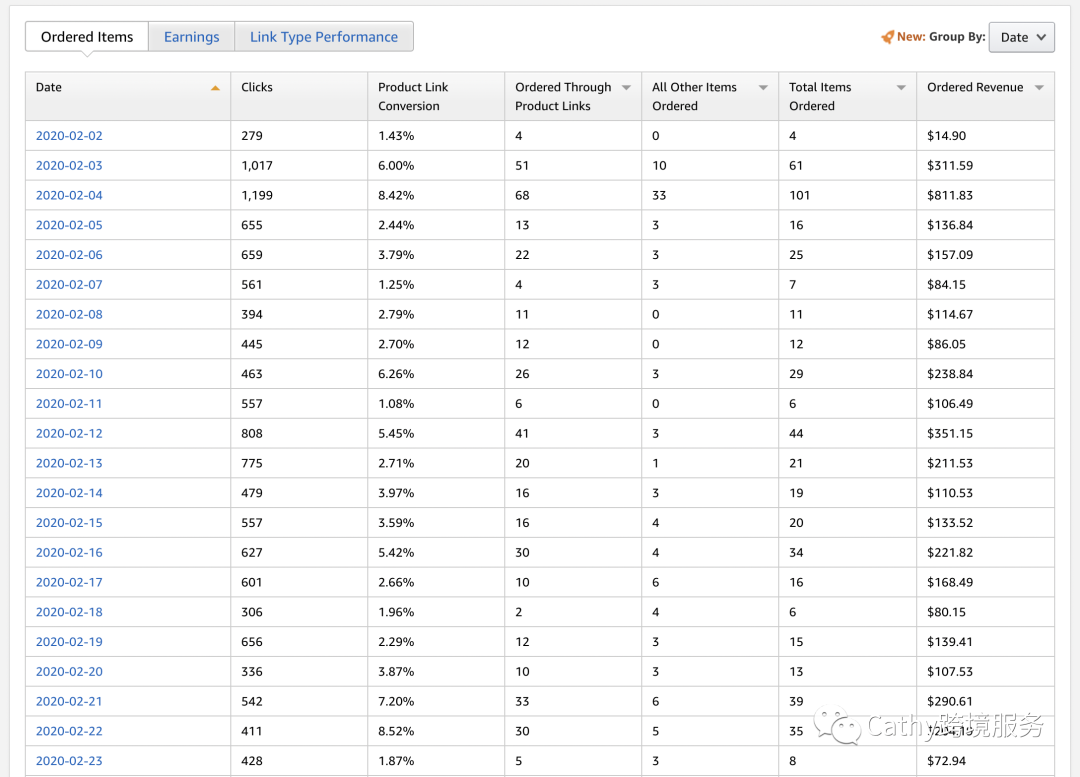Click sort arrow on Ordered Revenue column
This screenshot has height=777, width=1080.
pos(1039,88)
